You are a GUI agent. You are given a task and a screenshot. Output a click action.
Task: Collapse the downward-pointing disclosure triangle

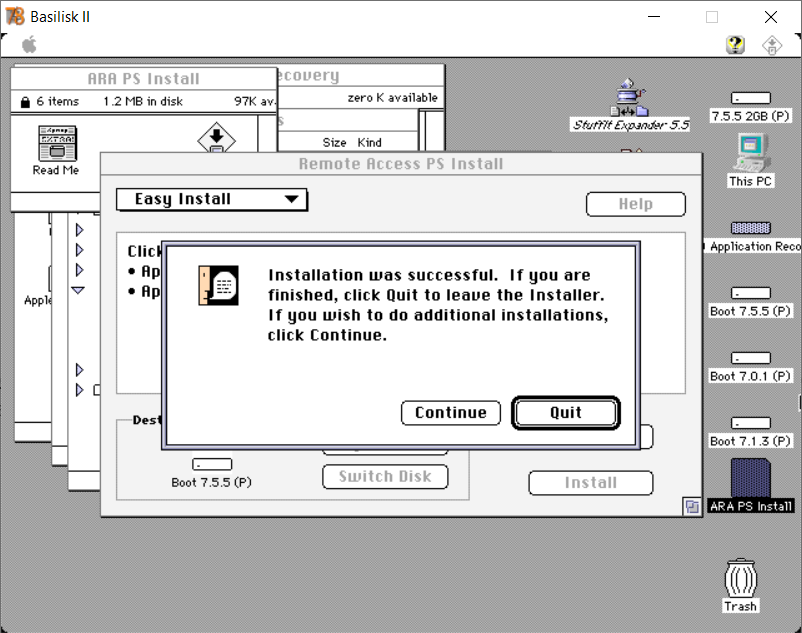tap(79, 290)
